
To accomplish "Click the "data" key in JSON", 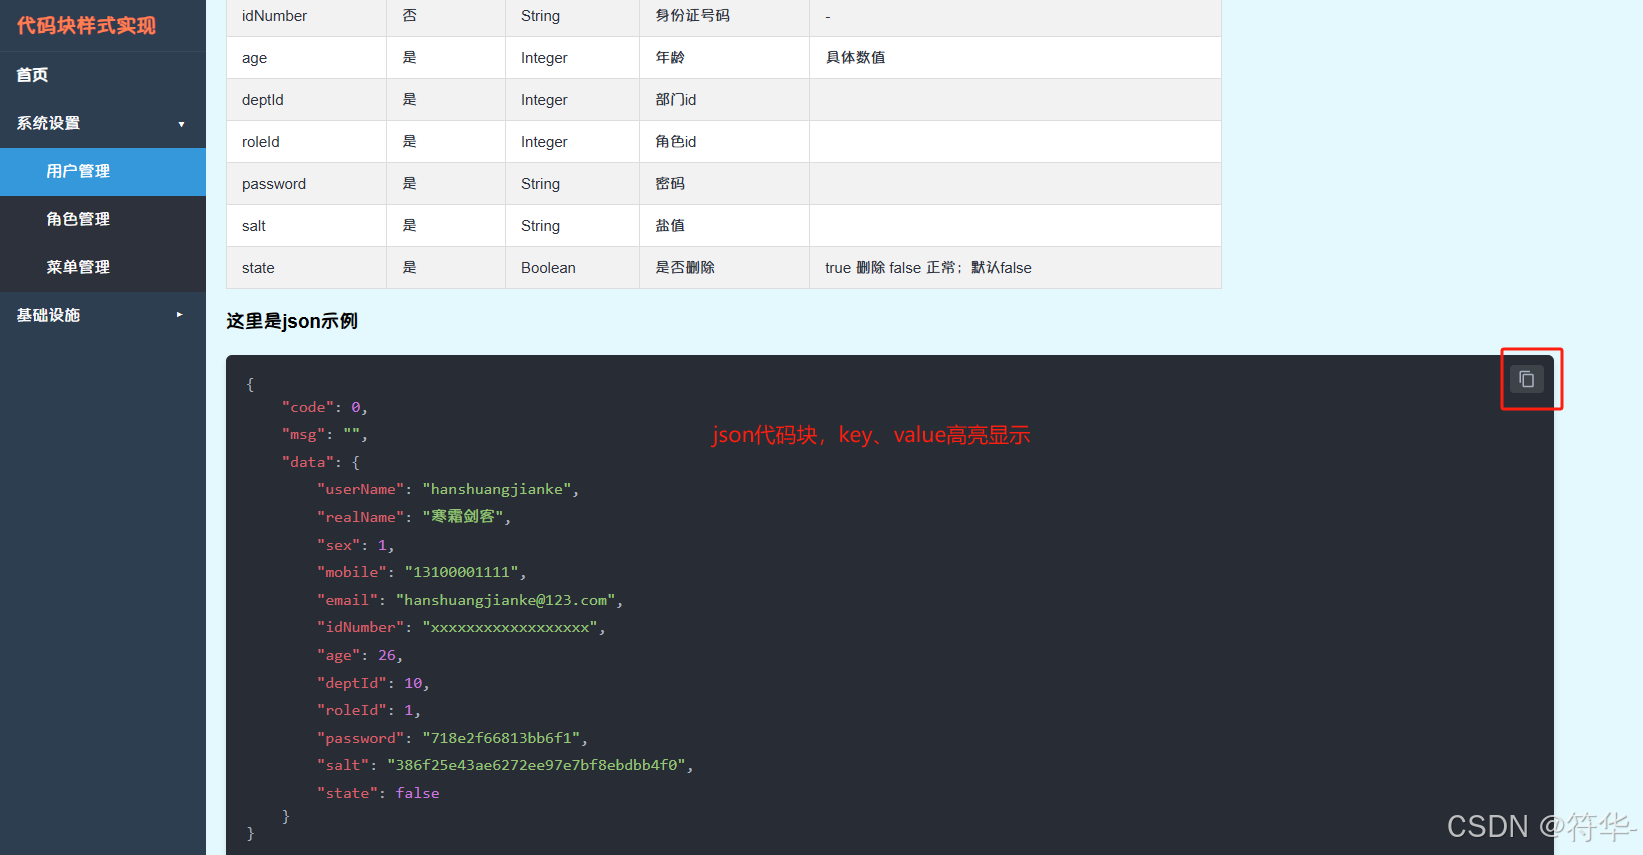I will (308, 462).
